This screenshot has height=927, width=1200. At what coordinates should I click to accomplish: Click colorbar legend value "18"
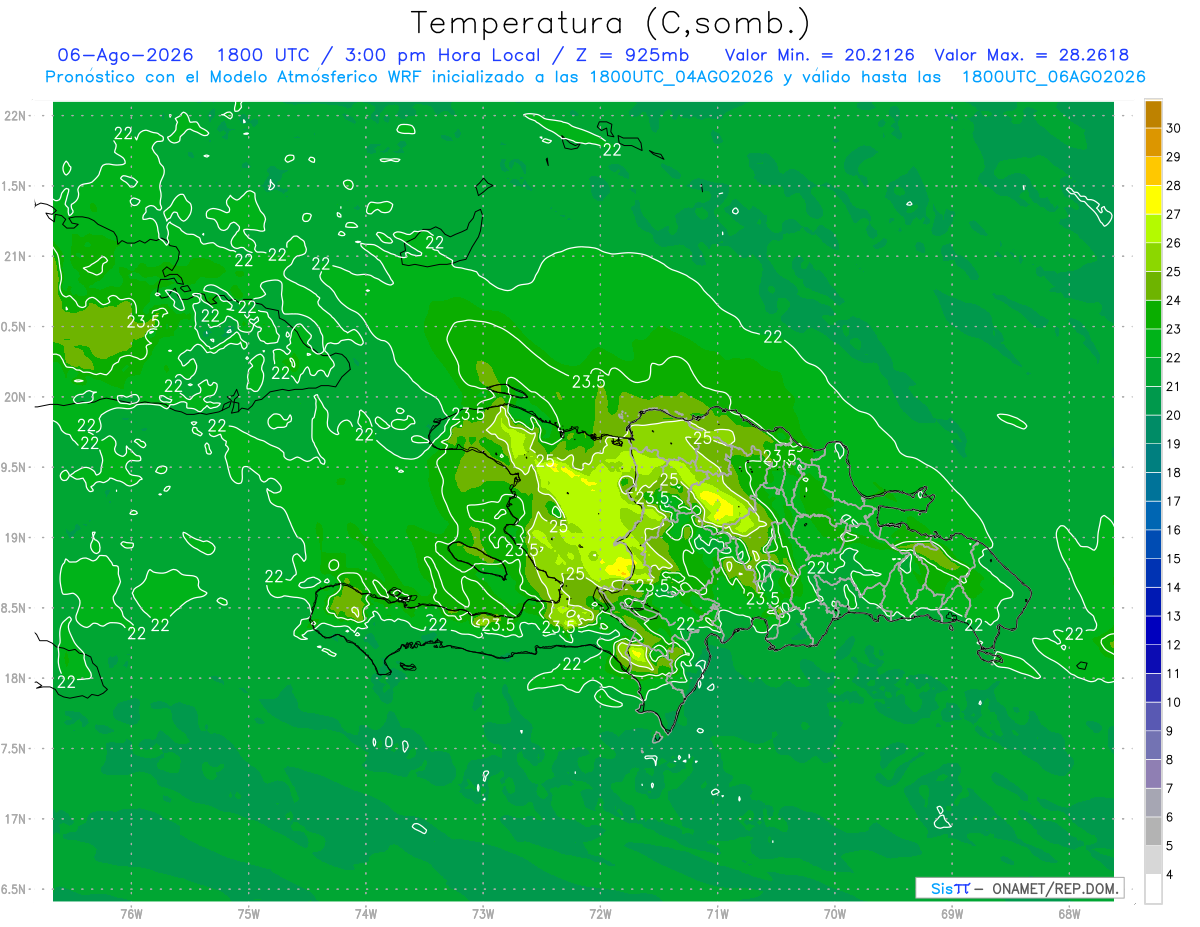[1174, 472]
